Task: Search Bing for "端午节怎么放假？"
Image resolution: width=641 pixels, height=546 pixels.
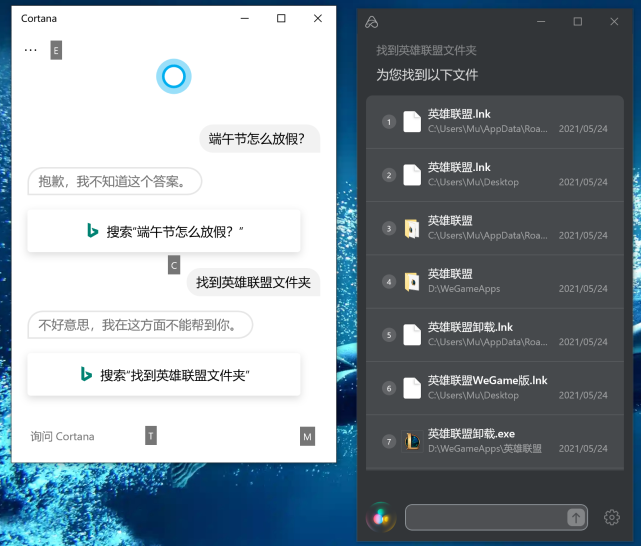Action: tap(164, 231)
